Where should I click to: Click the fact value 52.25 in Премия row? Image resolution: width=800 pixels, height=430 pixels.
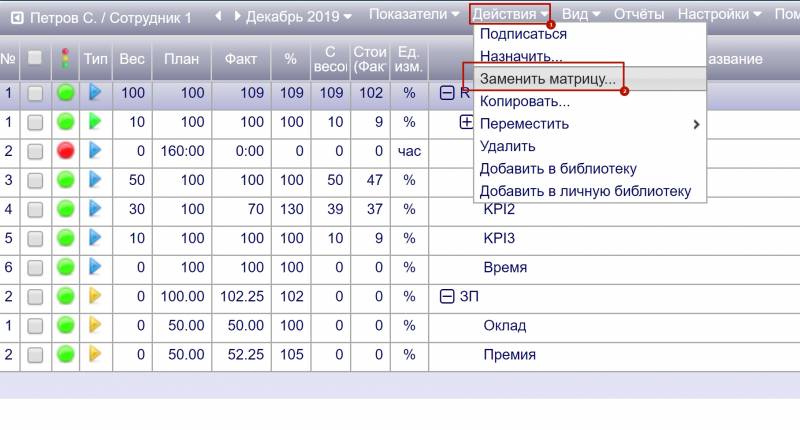click(245, 355)
